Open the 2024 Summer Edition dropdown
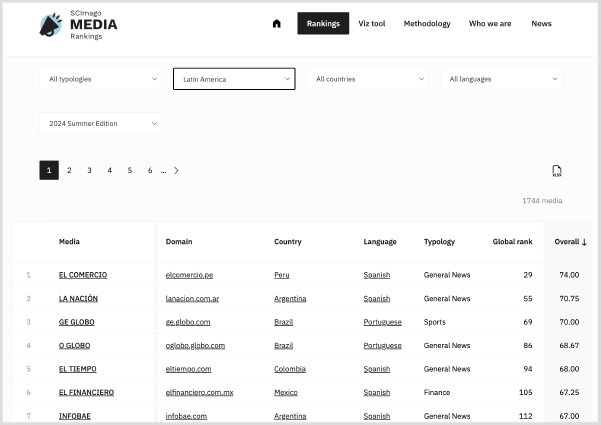This screenshot has width=601, height=425. pyautogui.click(x=100, y=123)
